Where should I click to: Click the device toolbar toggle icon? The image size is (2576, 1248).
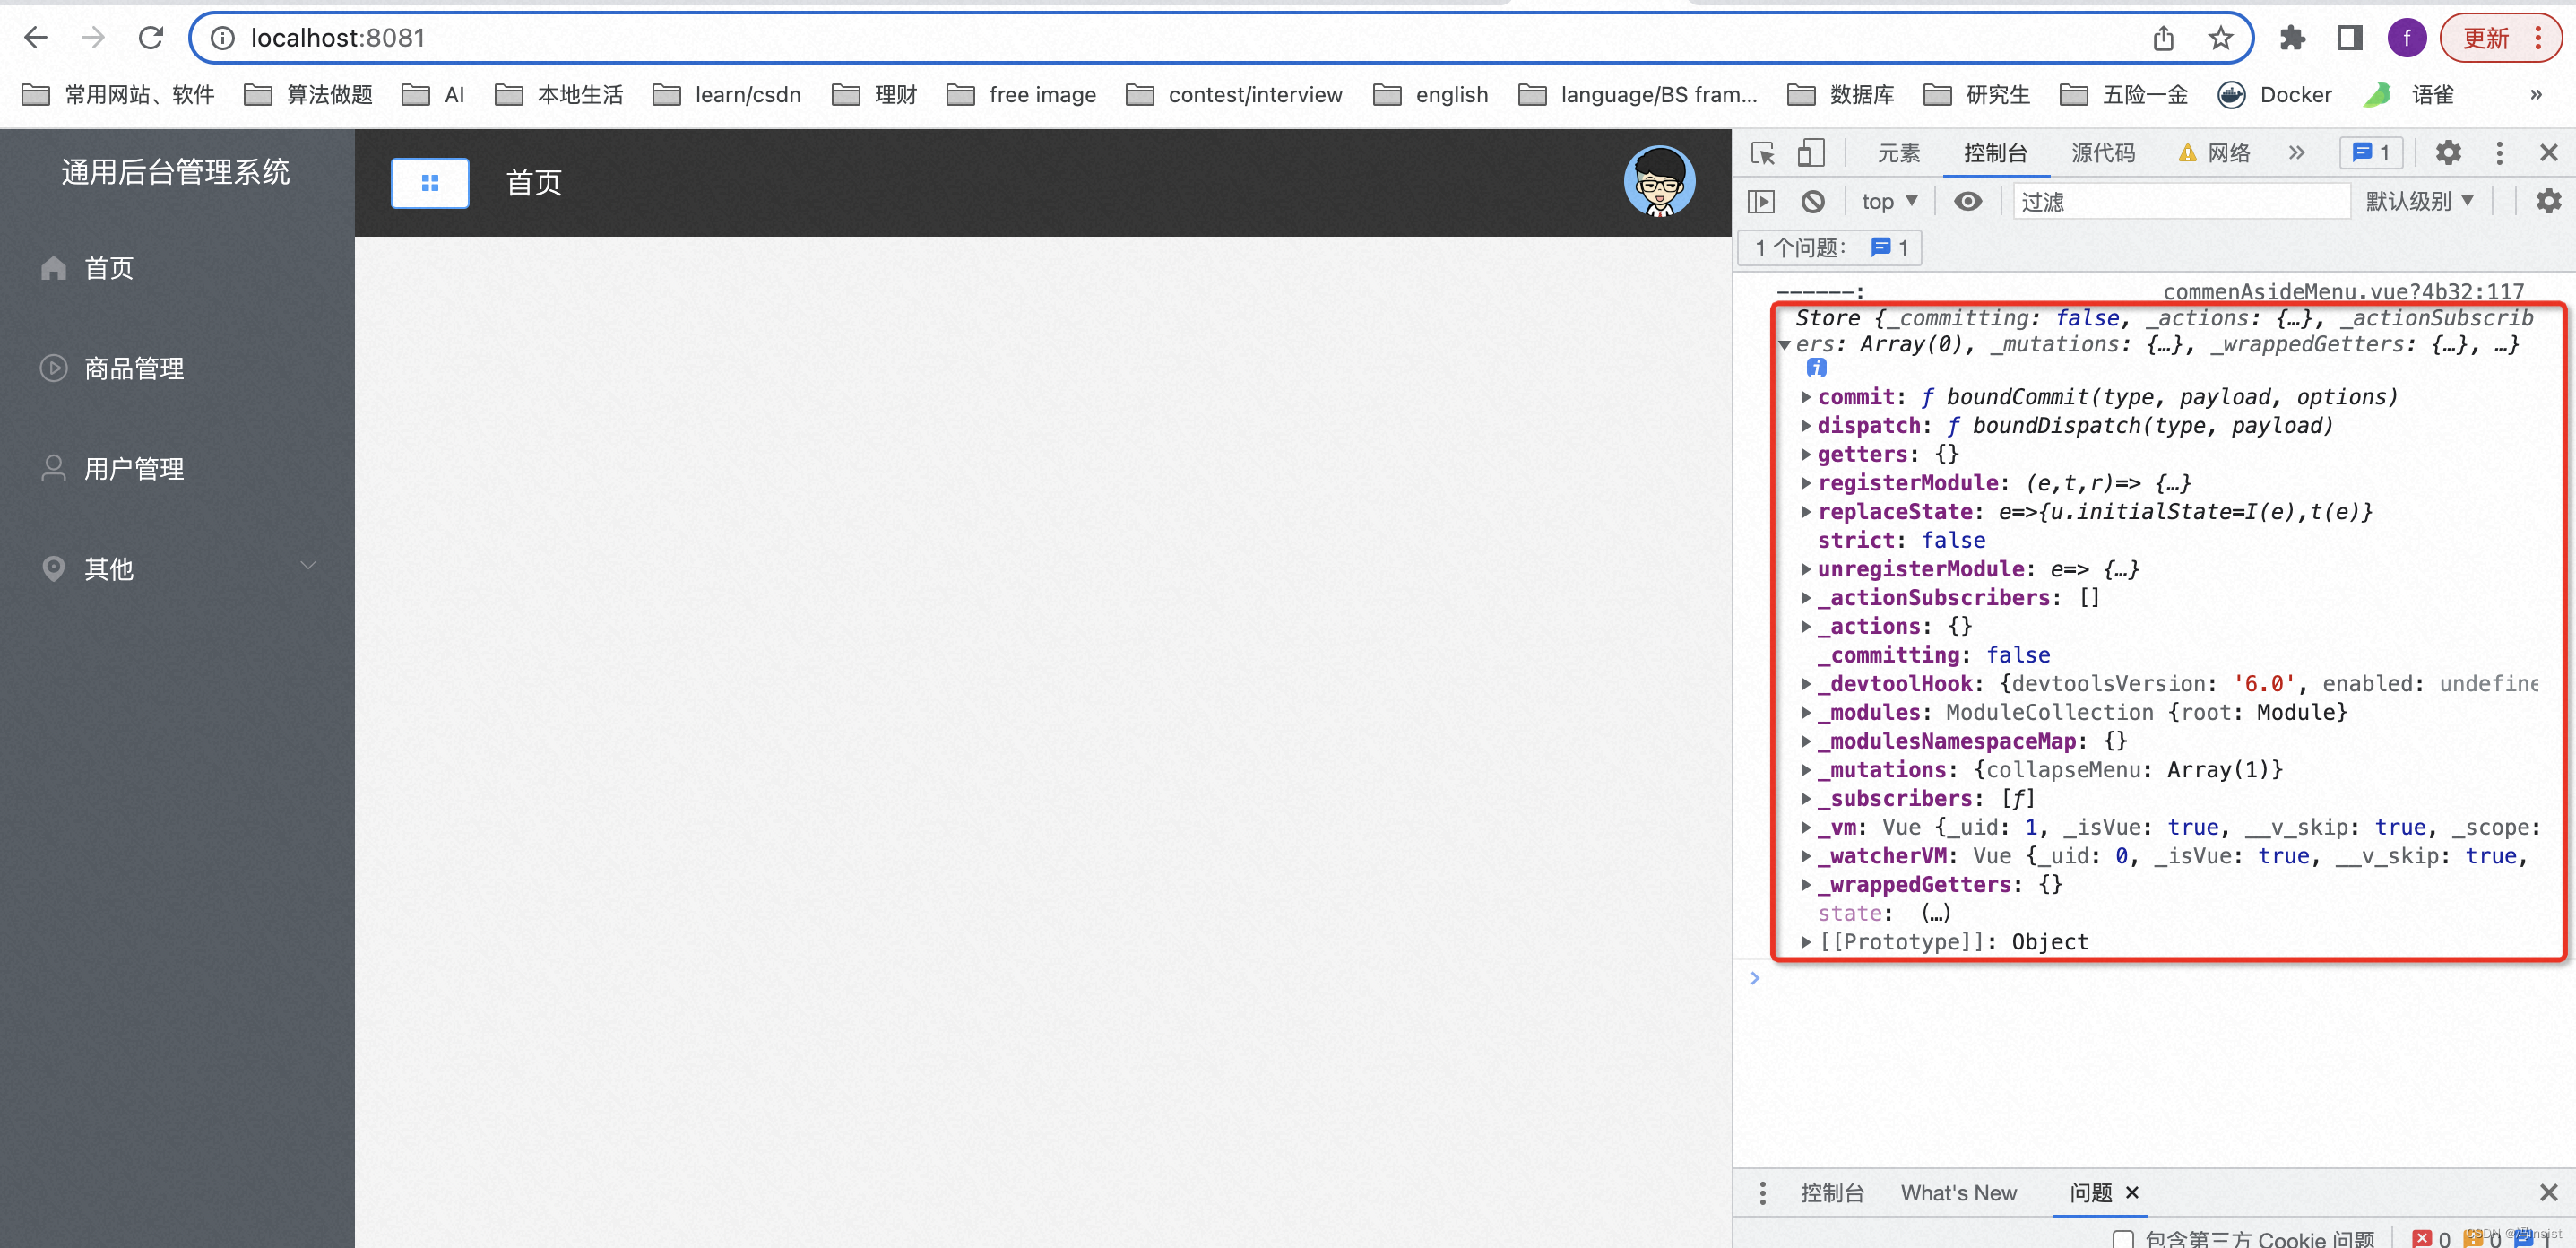coord(1809,152)
